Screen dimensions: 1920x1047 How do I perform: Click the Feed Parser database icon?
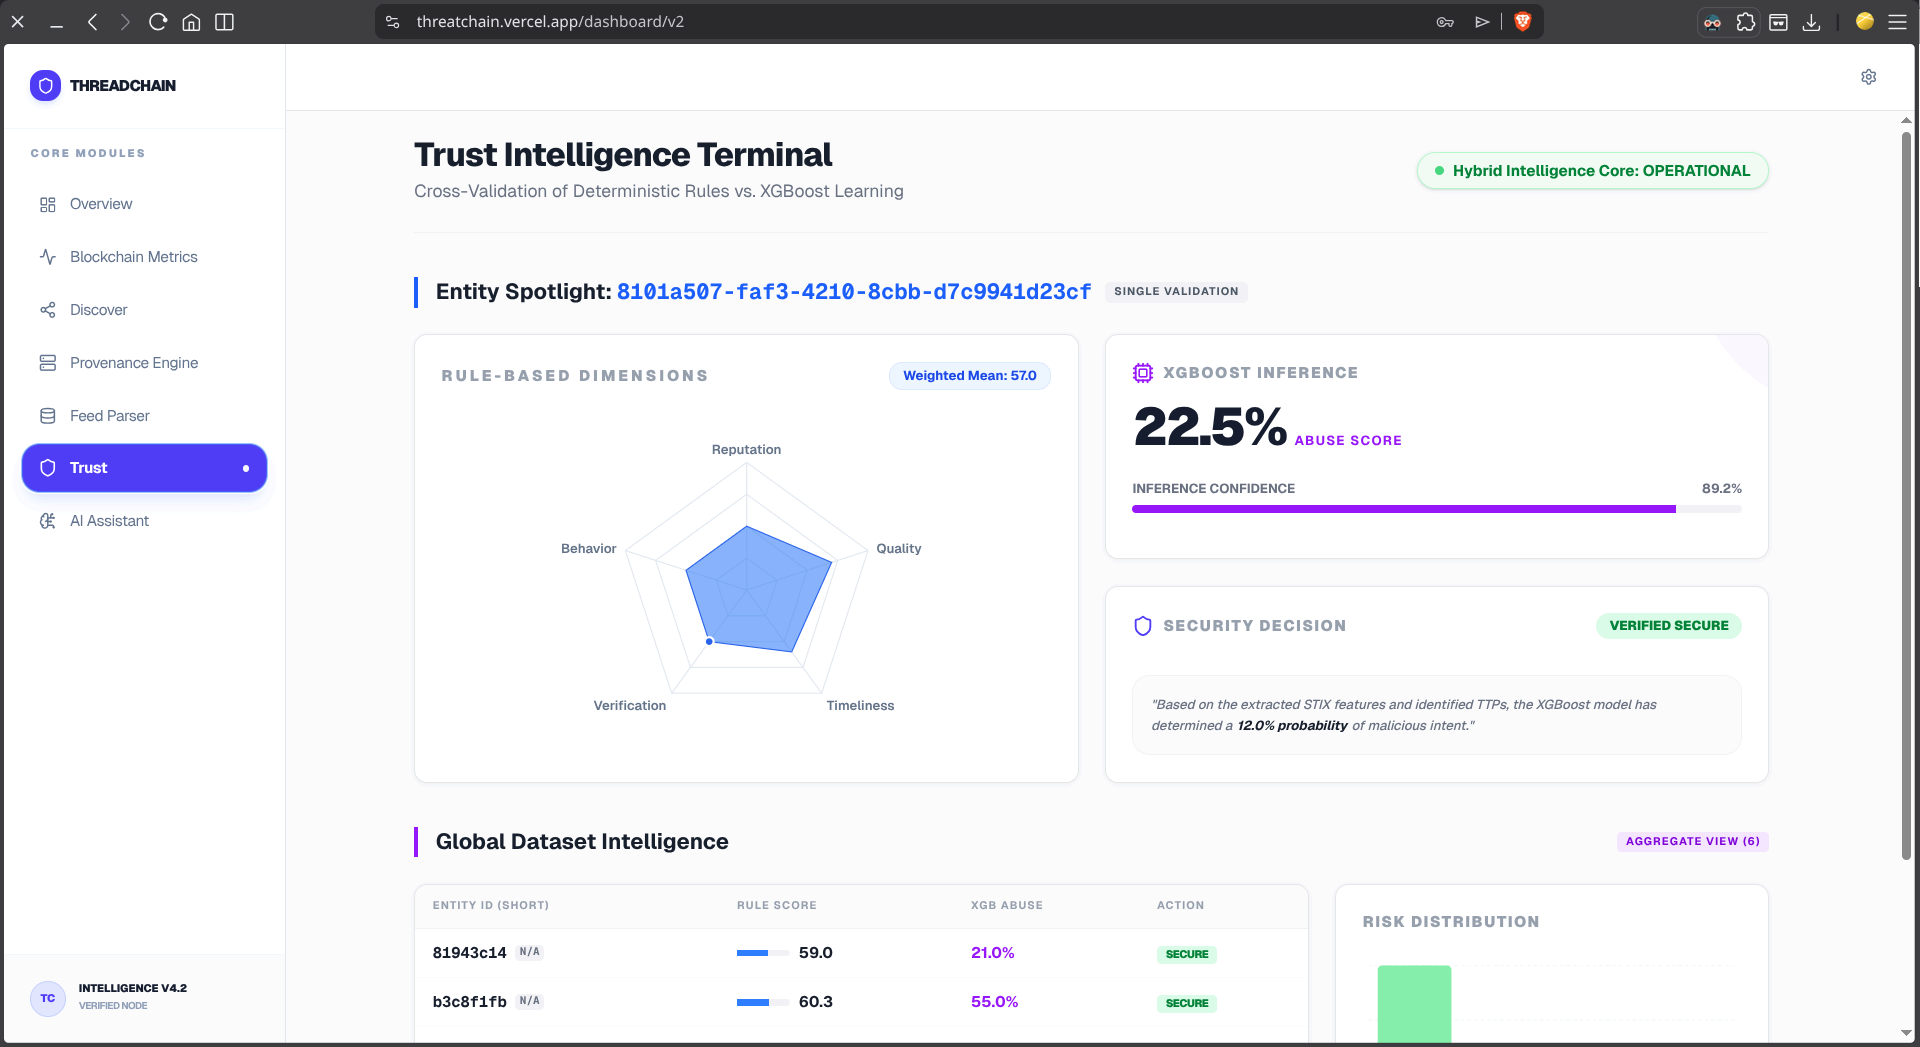pos(47,416)
